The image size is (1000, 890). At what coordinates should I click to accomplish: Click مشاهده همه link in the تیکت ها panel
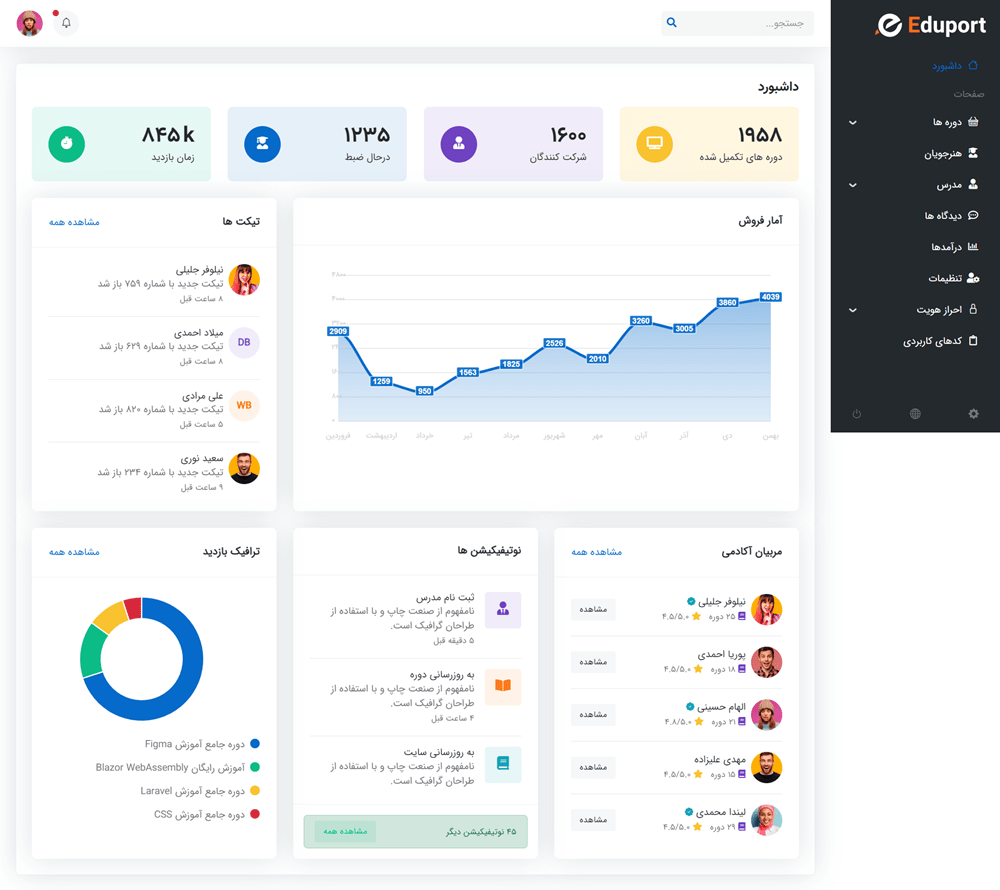[x=74, y=222]
